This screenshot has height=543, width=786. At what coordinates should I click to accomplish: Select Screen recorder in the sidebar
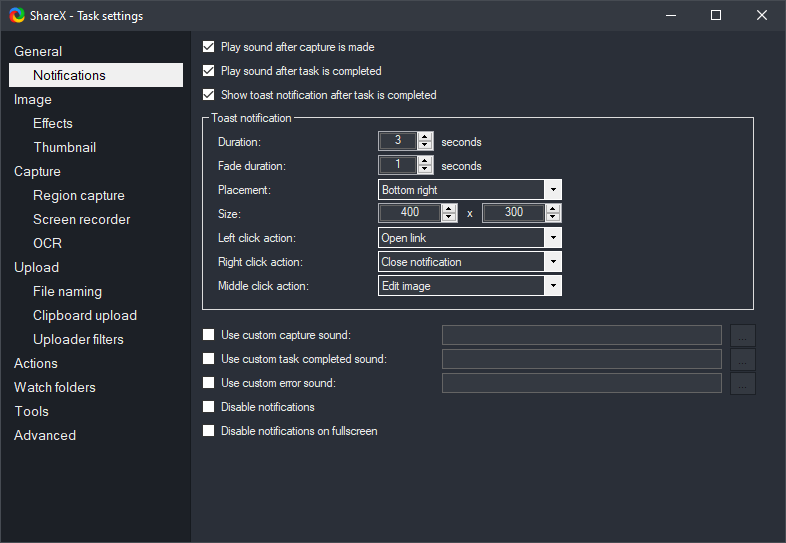(x=82, y=219)
